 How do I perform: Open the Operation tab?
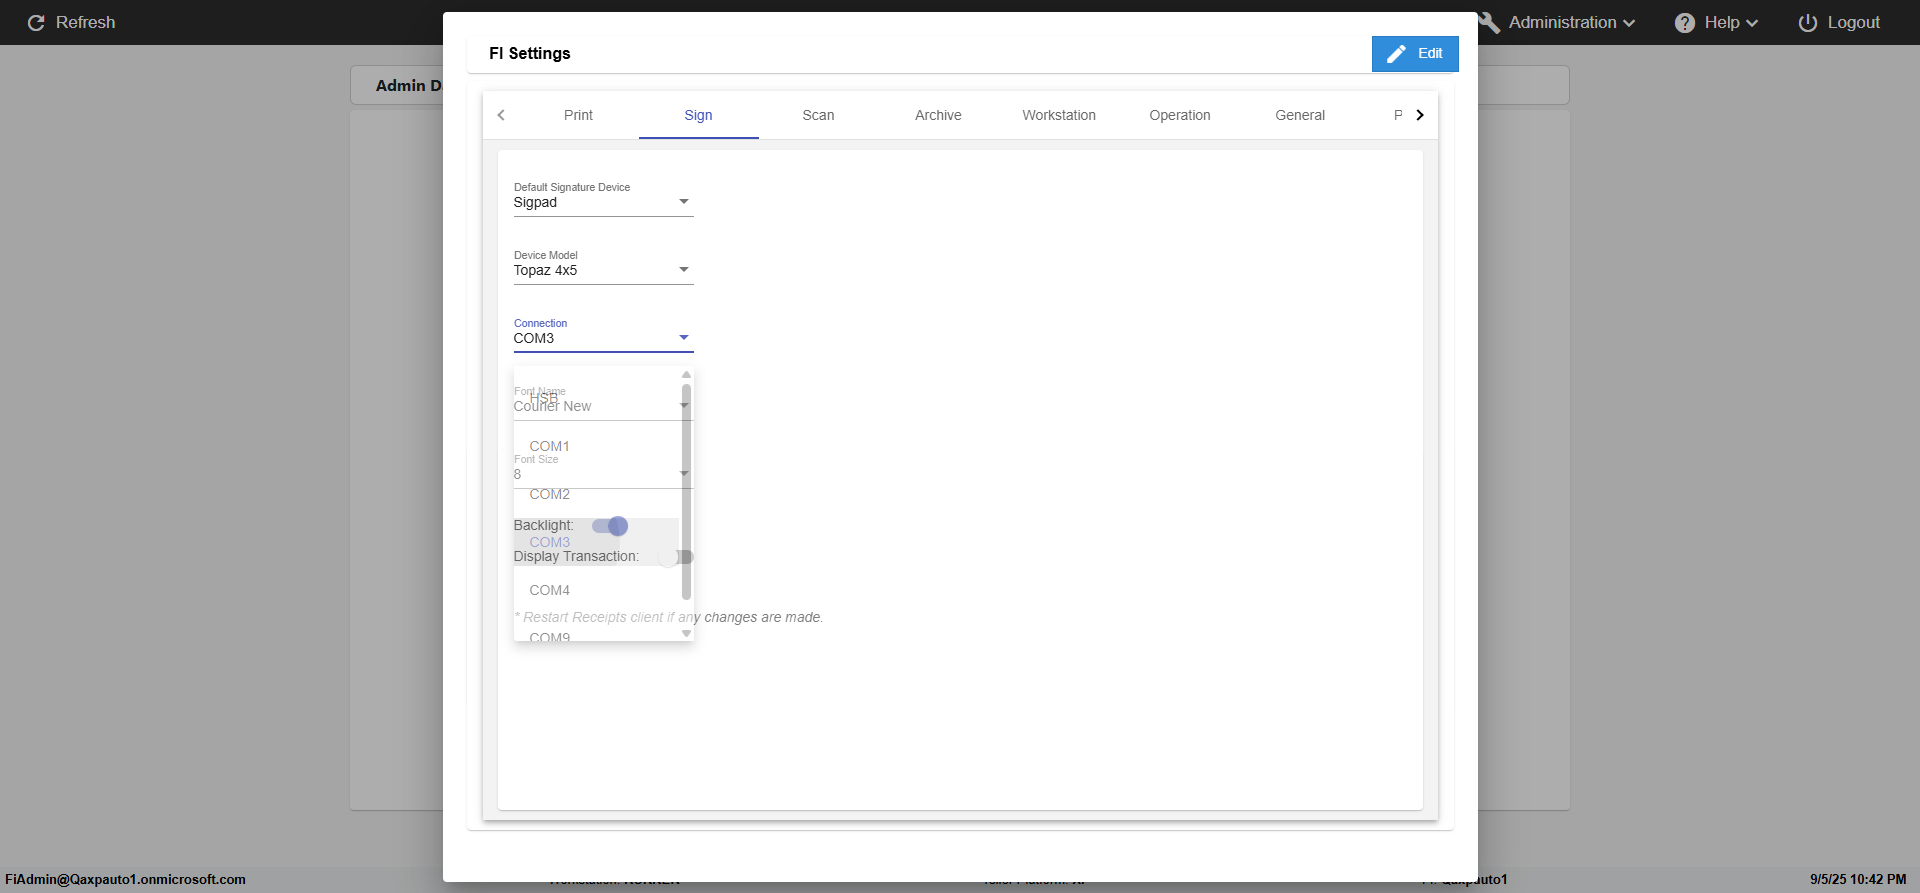pyautogui.click(x=1180, y=115)
